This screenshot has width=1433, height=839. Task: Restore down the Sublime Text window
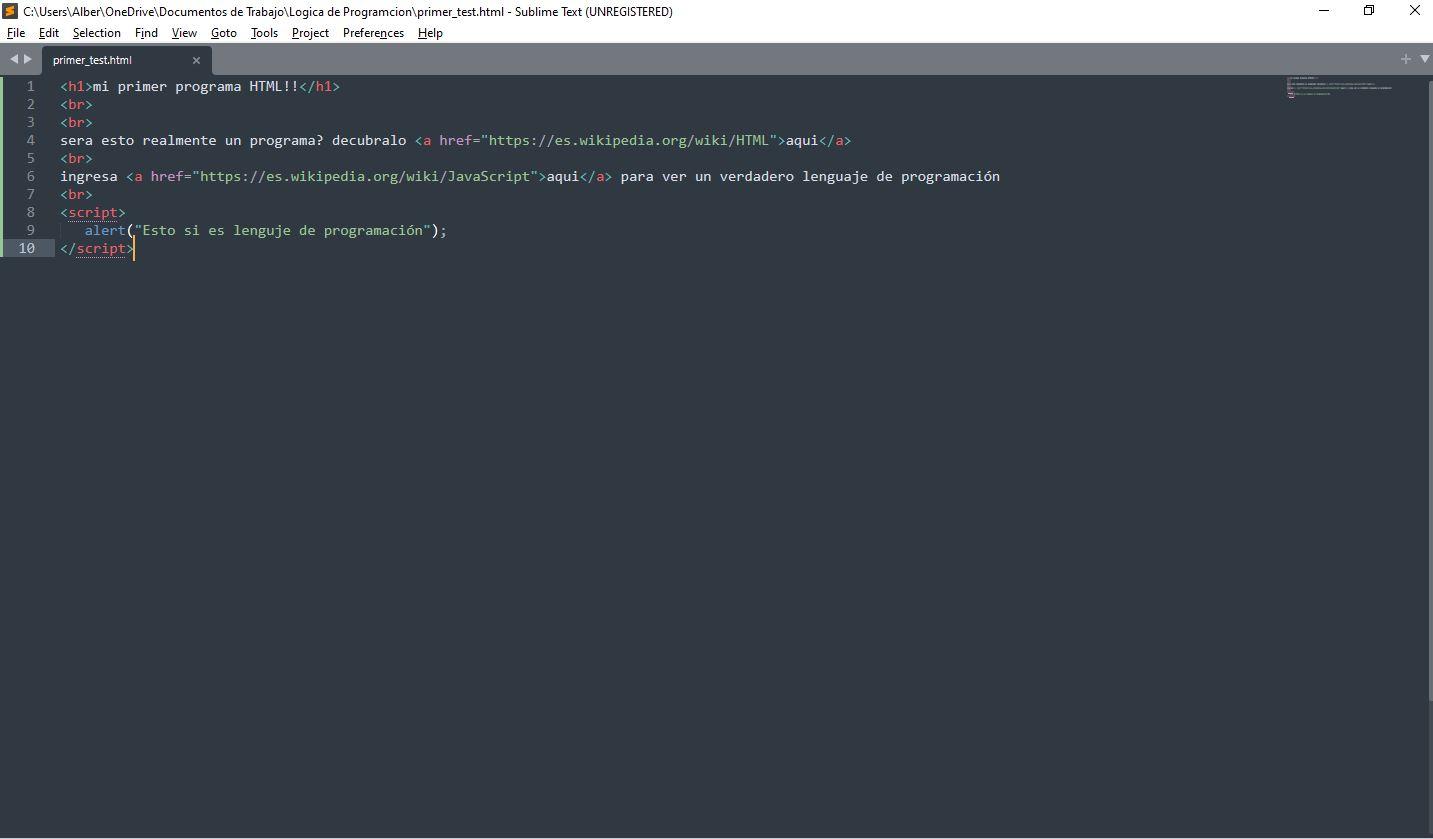coord(1369,11)
